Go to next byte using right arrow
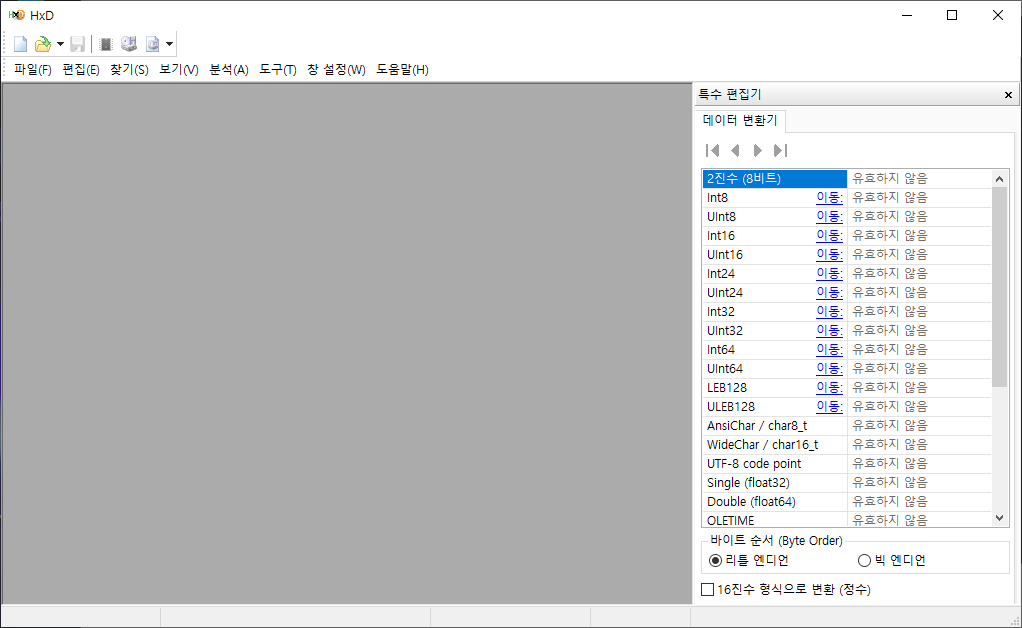The height and width of the screenshot is (628, 1022). (758, 151)
